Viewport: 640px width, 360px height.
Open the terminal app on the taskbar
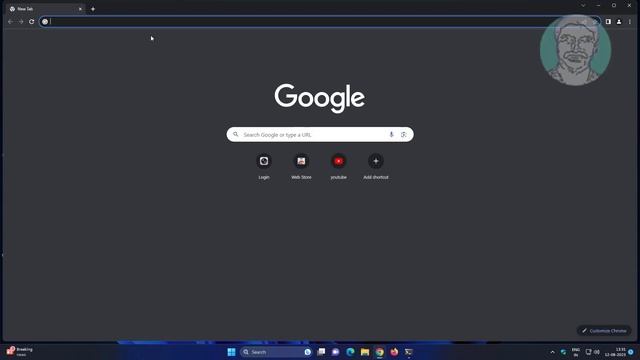coord(409,352)
